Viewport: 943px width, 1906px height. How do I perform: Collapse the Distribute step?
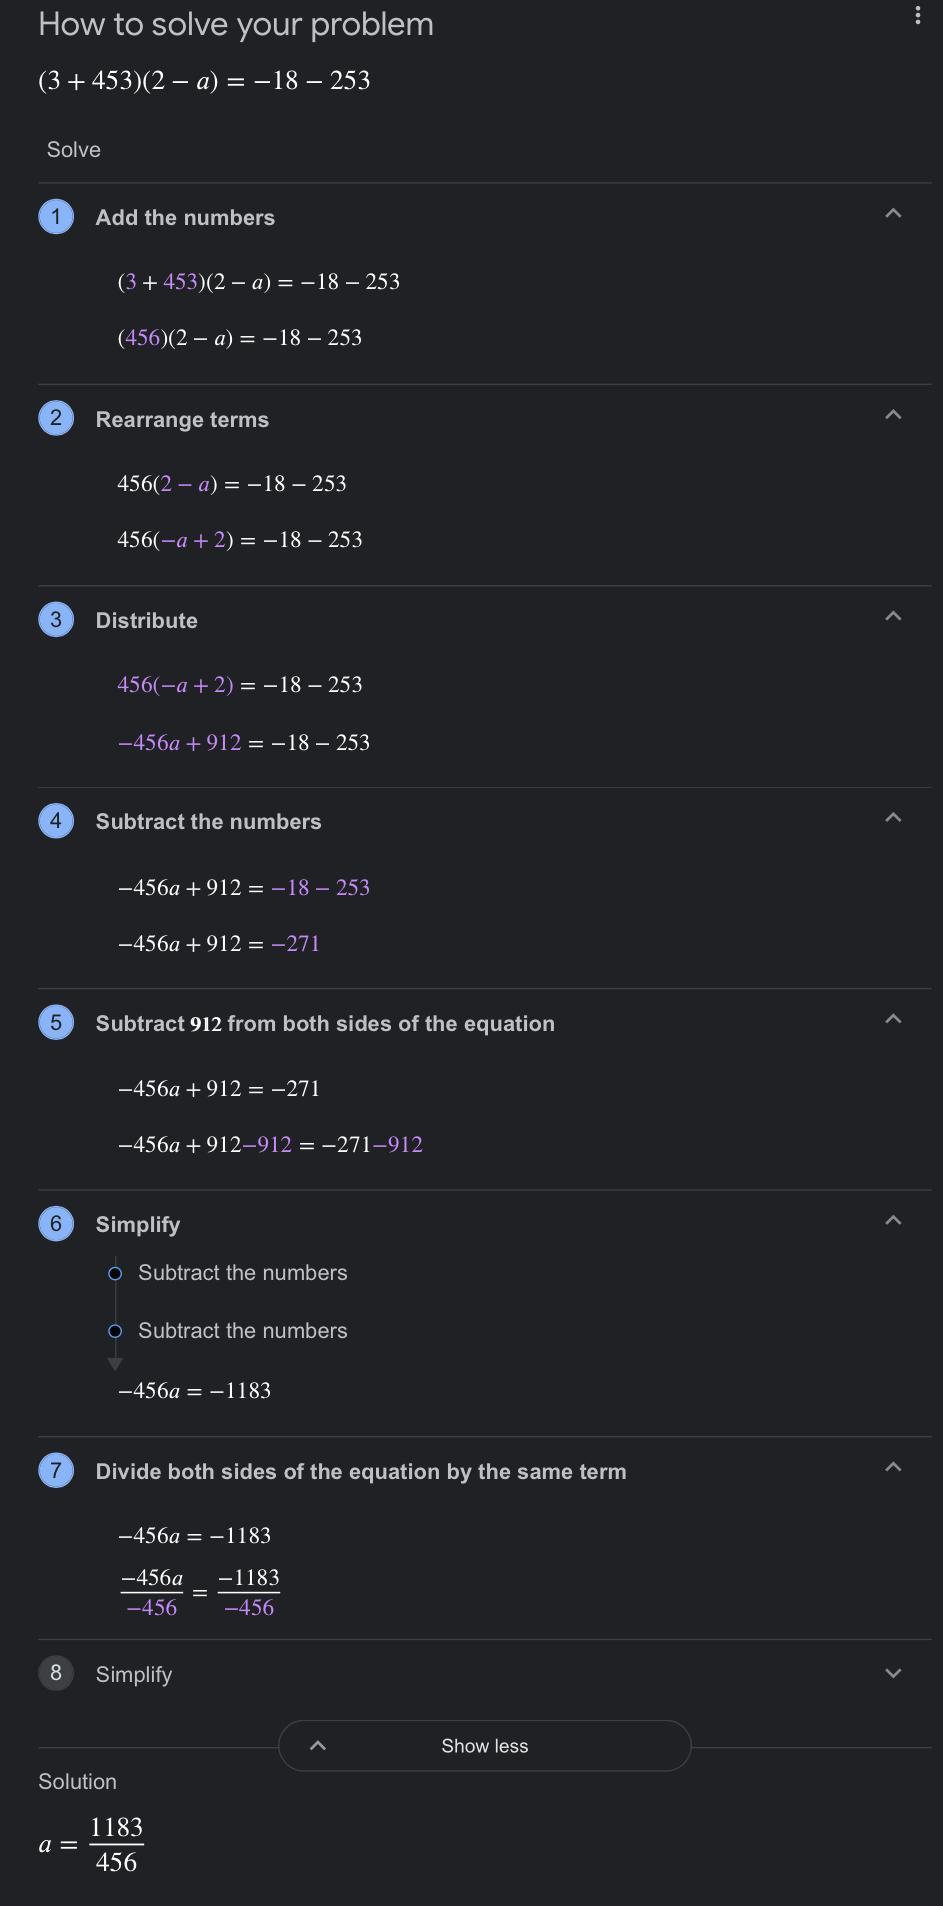pyautogui.click(x=893, y=617)
